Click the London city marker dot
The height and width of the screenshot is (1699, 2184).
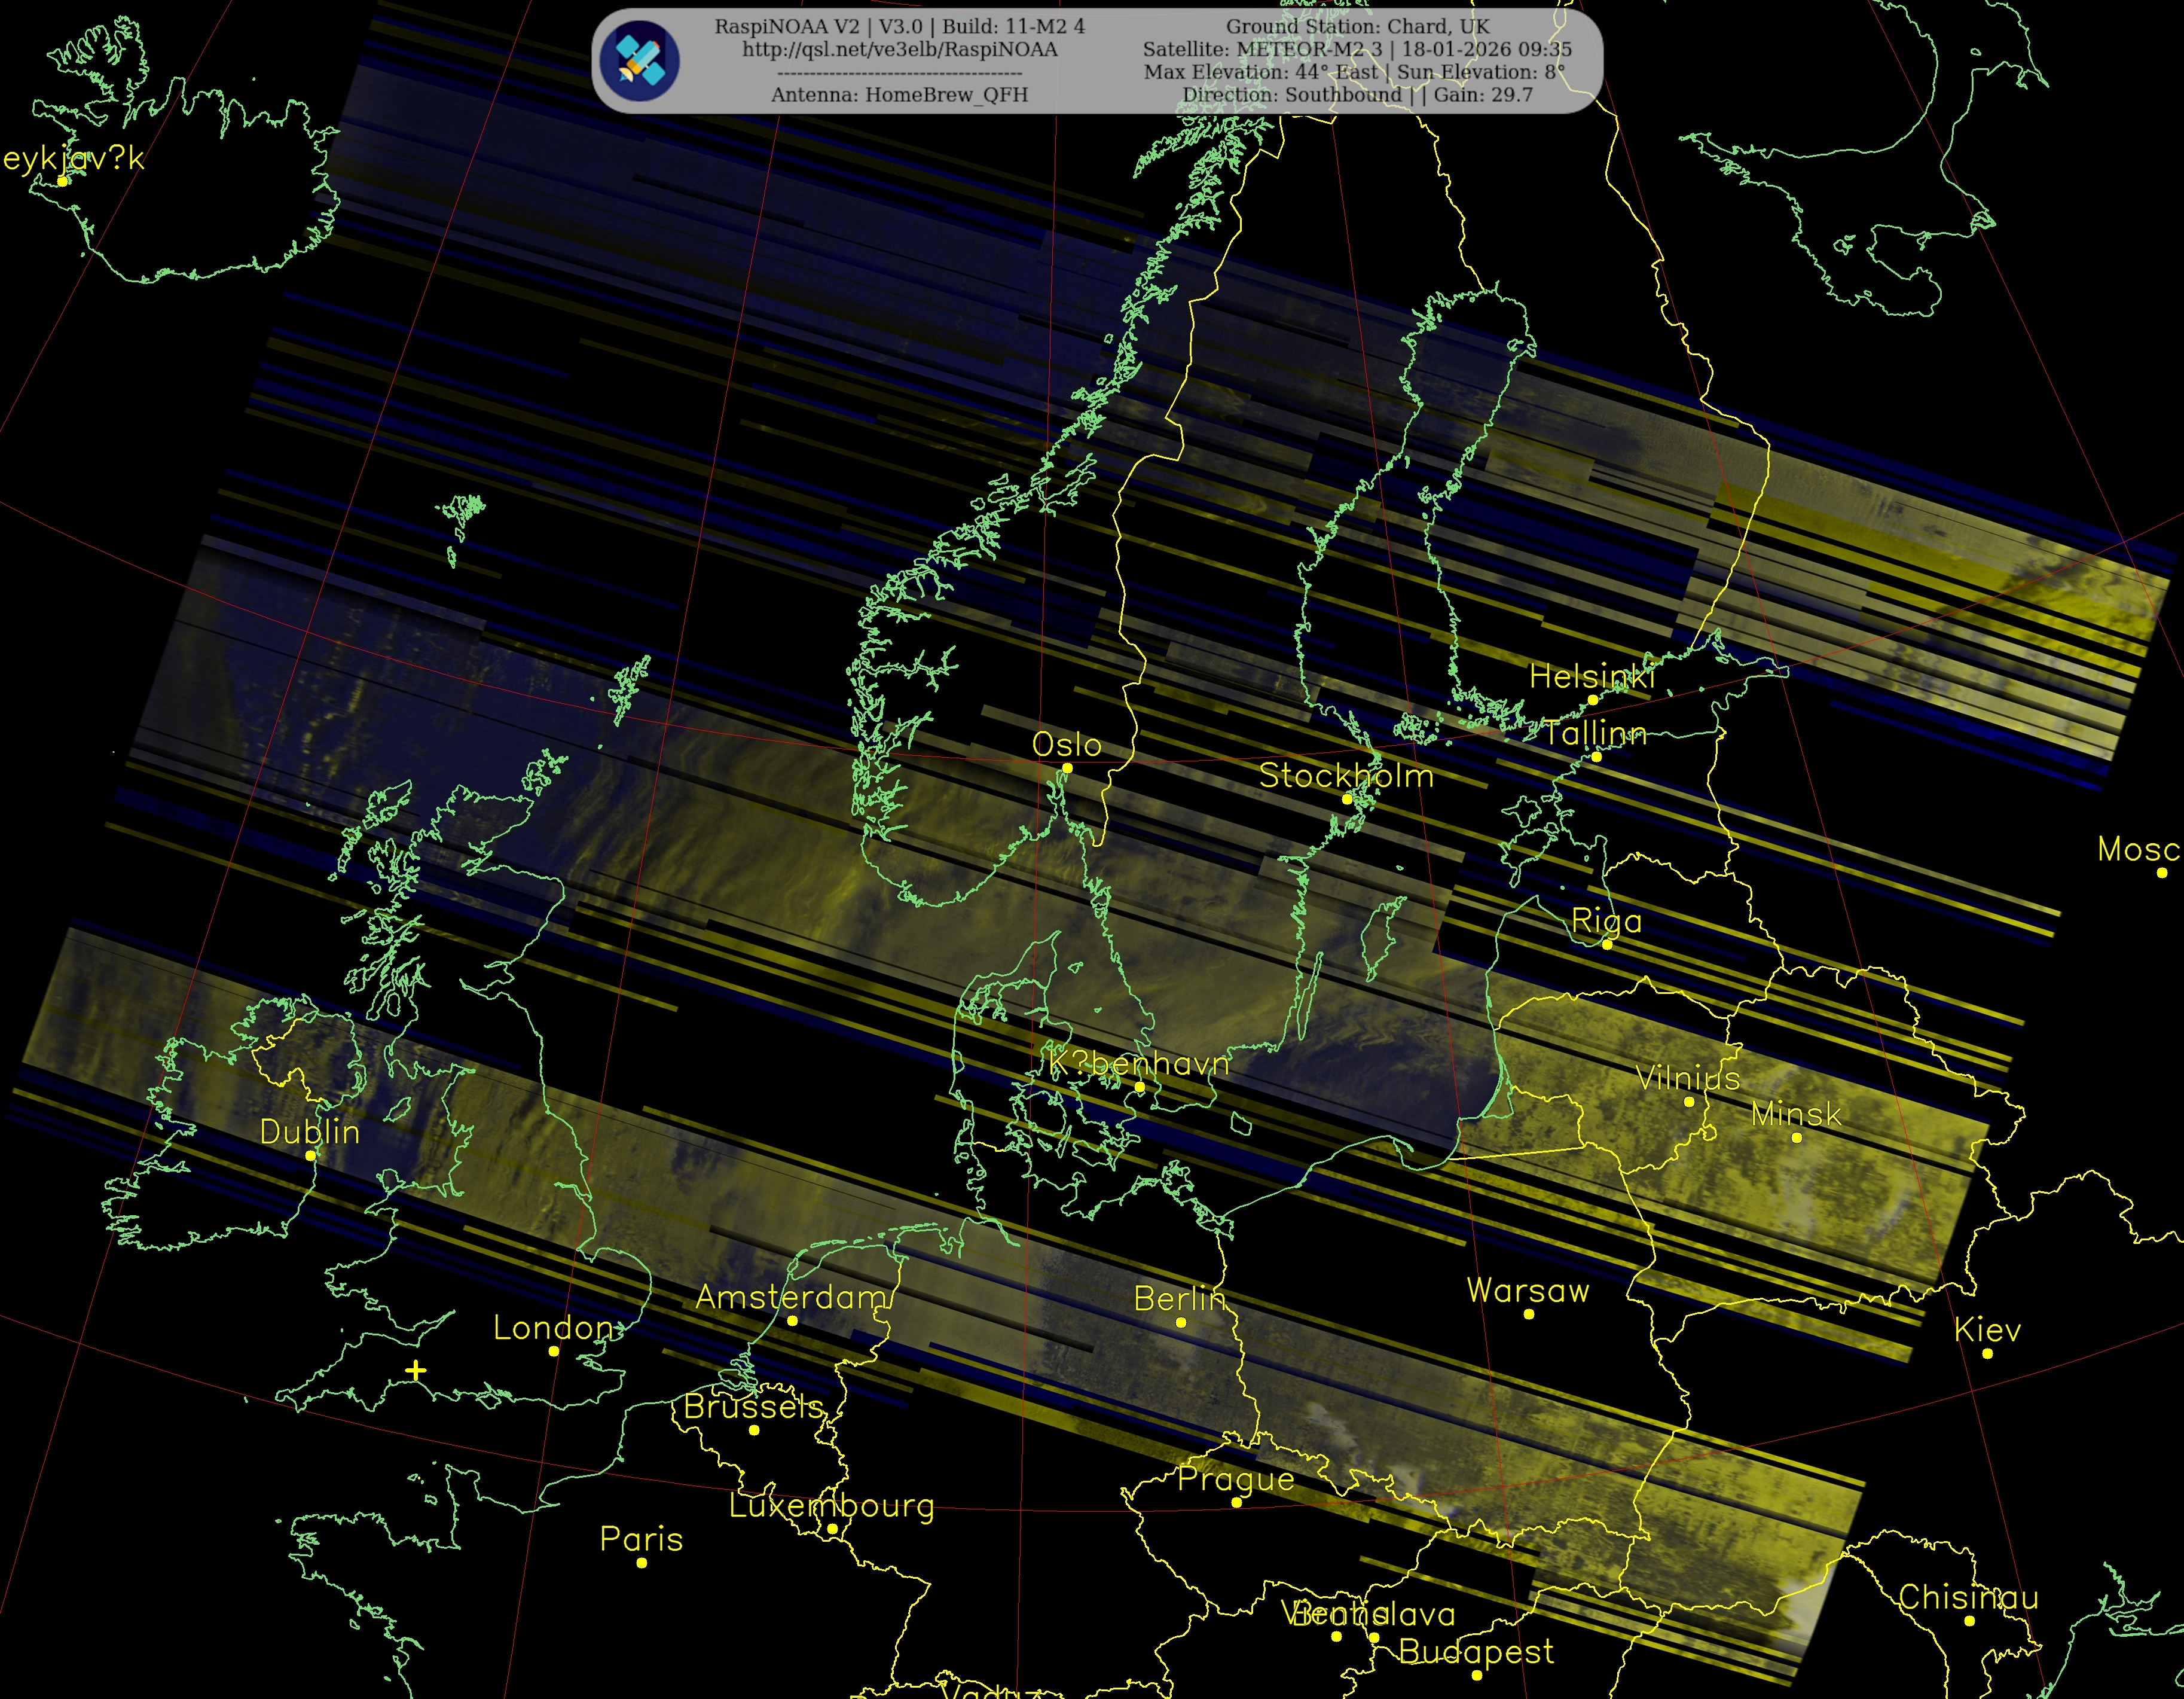pos(554,1351)
